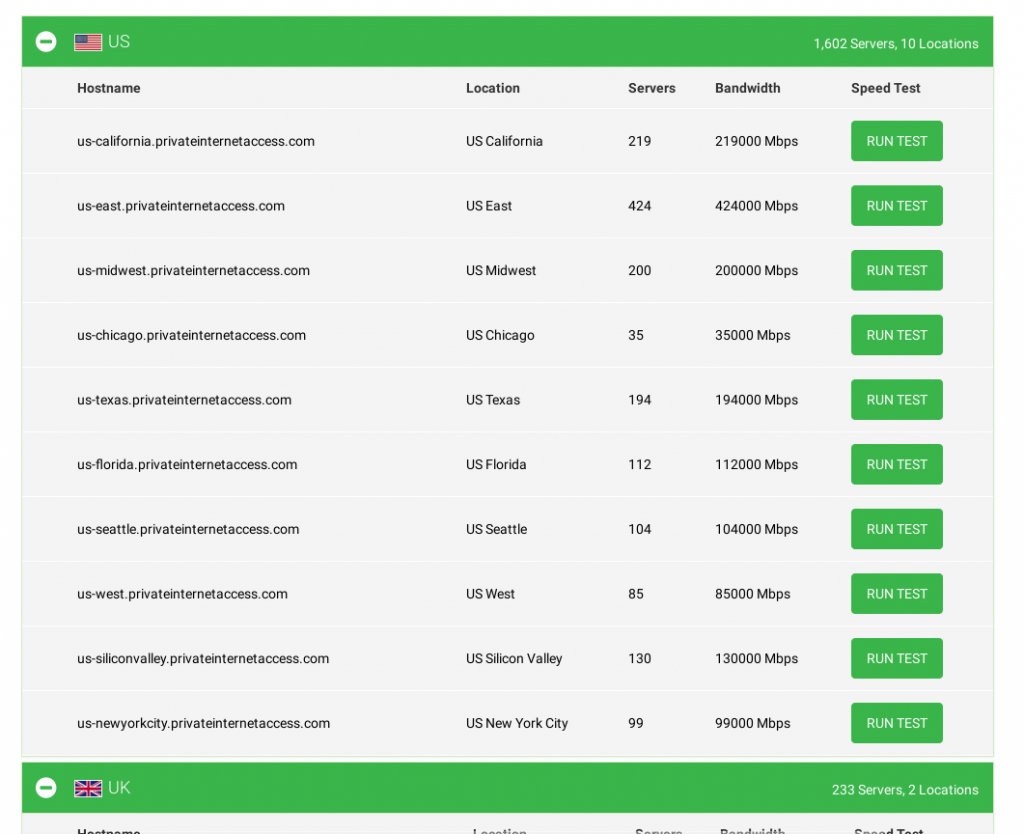The image size is (1024, 834).
Task: Click the 'US Texas' location cell
Action: [493, 400]
